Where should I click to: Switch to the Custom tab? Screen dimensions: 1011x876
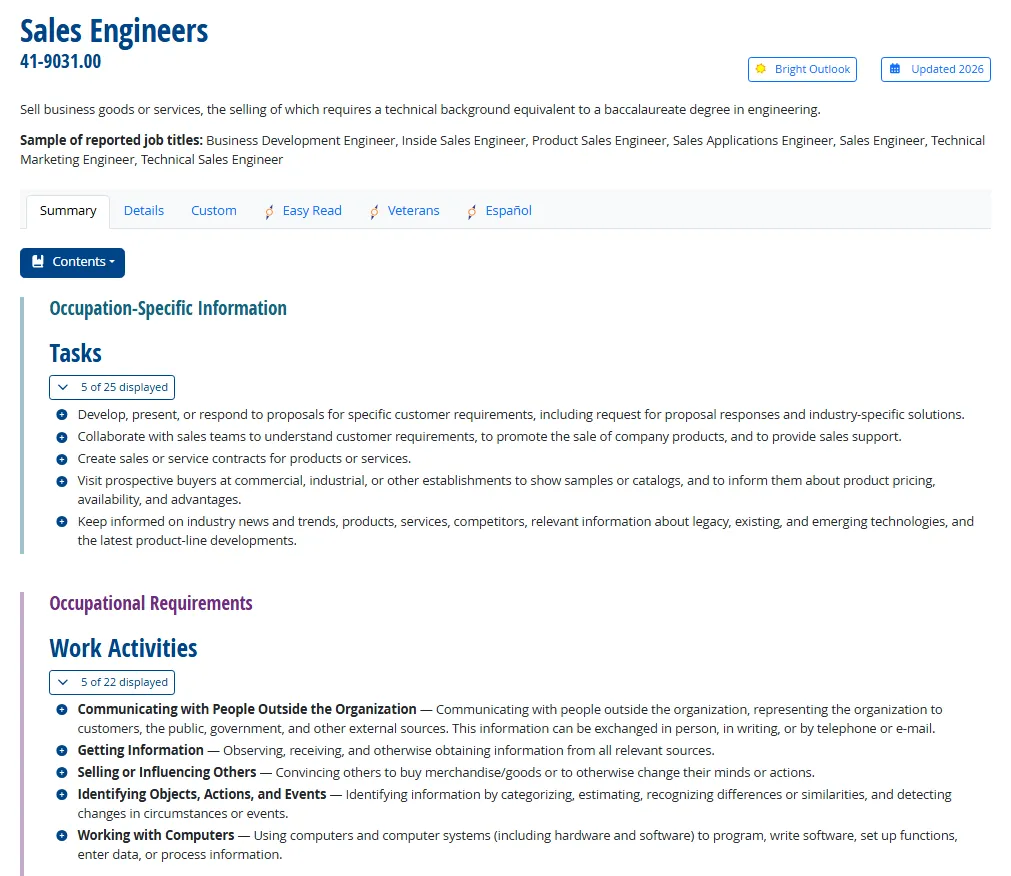[214, 211]
